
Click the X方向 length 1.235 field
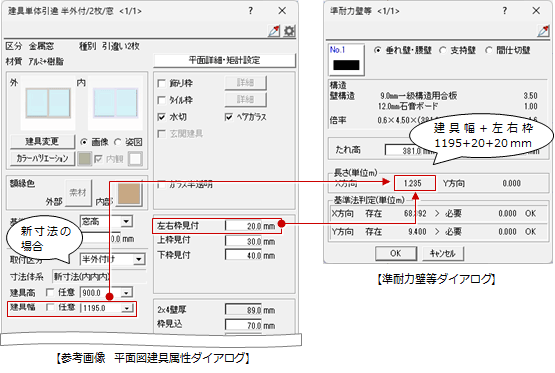[414, 183]
